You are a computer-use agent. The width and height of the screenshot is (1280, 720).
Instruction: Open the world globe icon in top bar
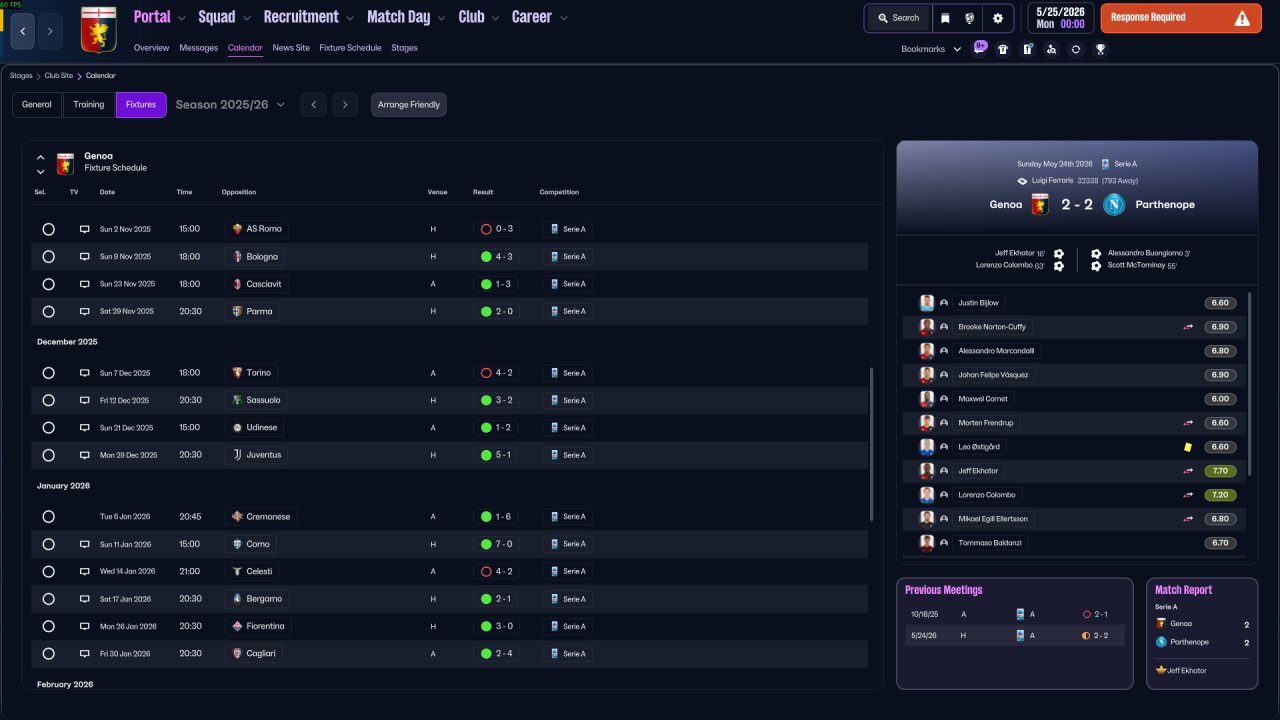(x=970, y=18)
